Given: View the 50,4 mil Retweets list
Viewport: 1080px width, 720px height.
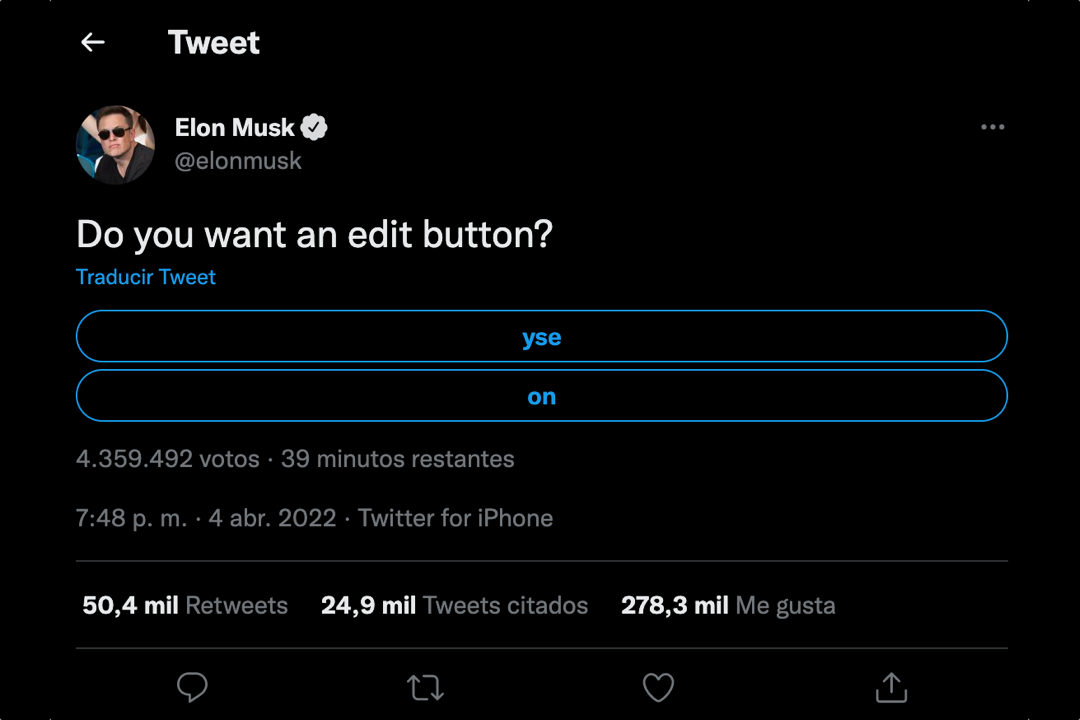Looking at the screenshot, I should pyautogui.click(x=184, y=605).
